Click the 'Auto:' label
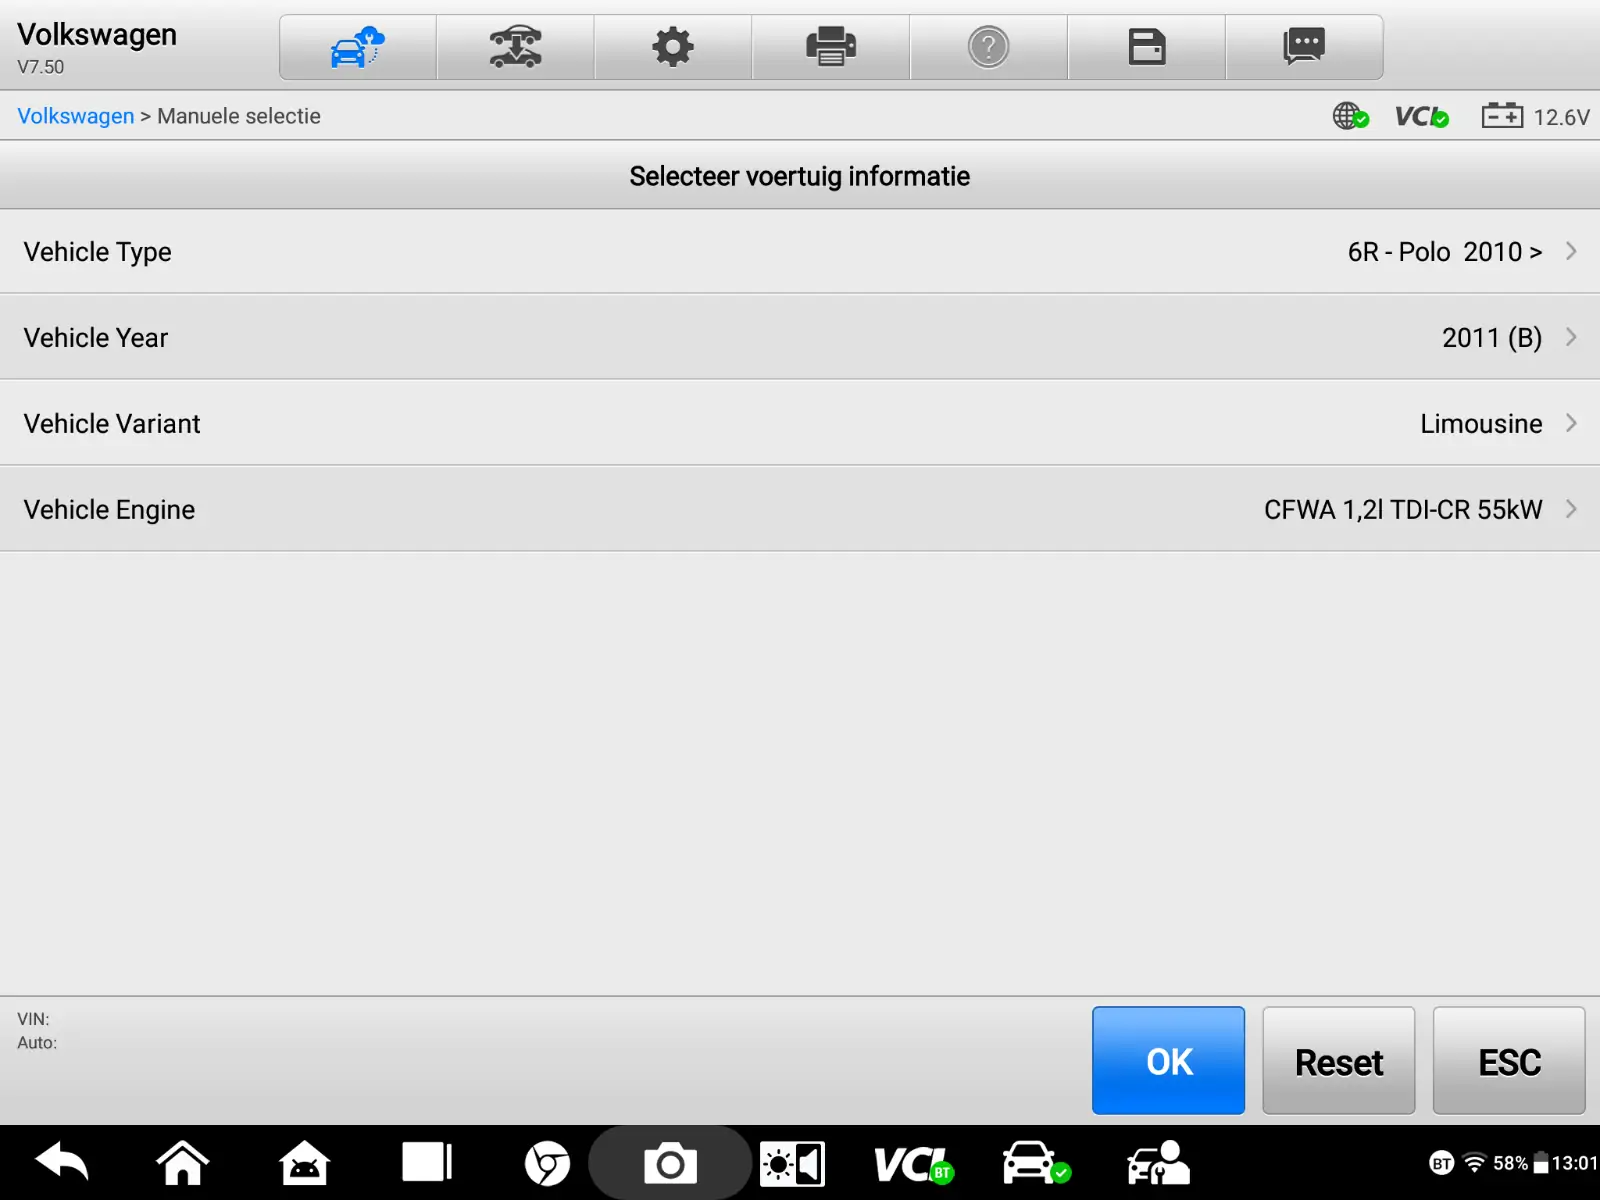 click(37, 1043)
